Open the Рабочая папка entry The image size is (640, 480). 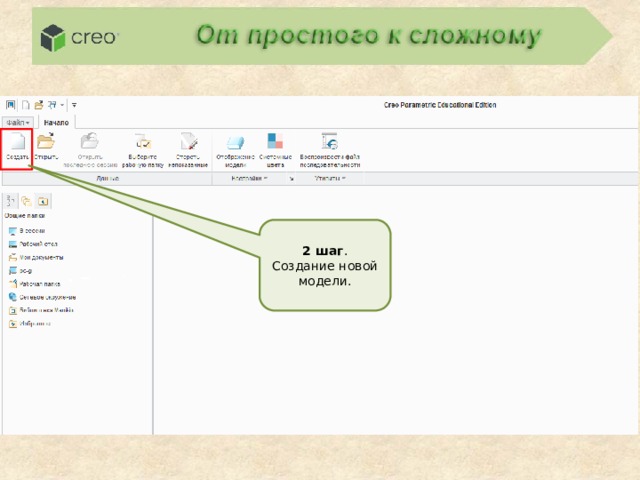34,284
